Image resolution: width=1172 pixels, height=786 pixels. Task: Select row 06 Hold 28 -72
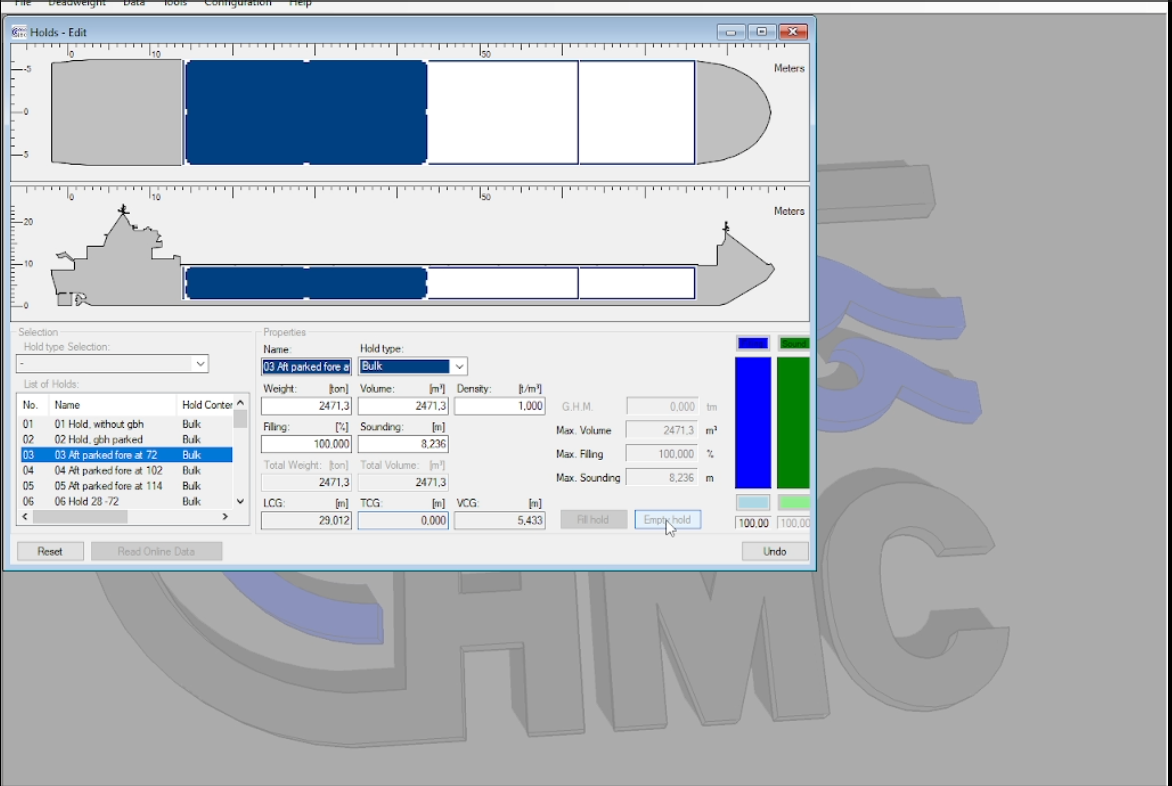[x=126, y=501]
